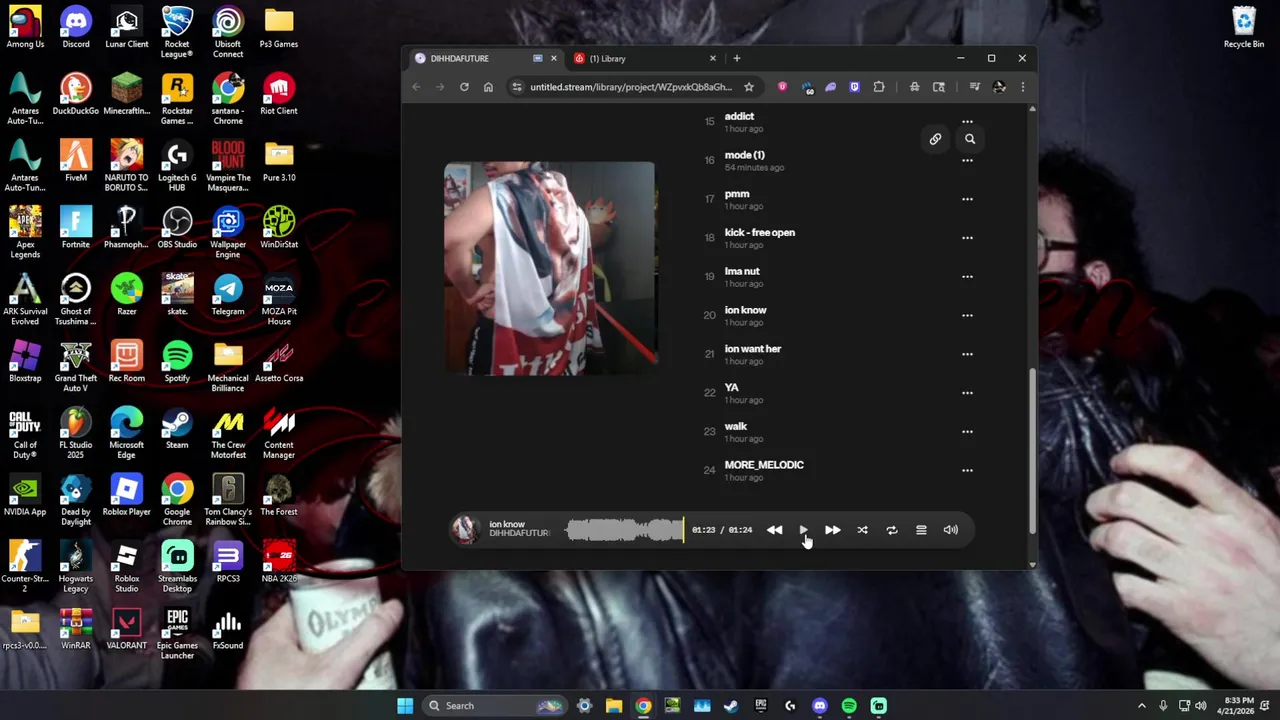Viewport: 1280px width, 720px height.
Task: Start playback with the player's play button
Action: 803,530
